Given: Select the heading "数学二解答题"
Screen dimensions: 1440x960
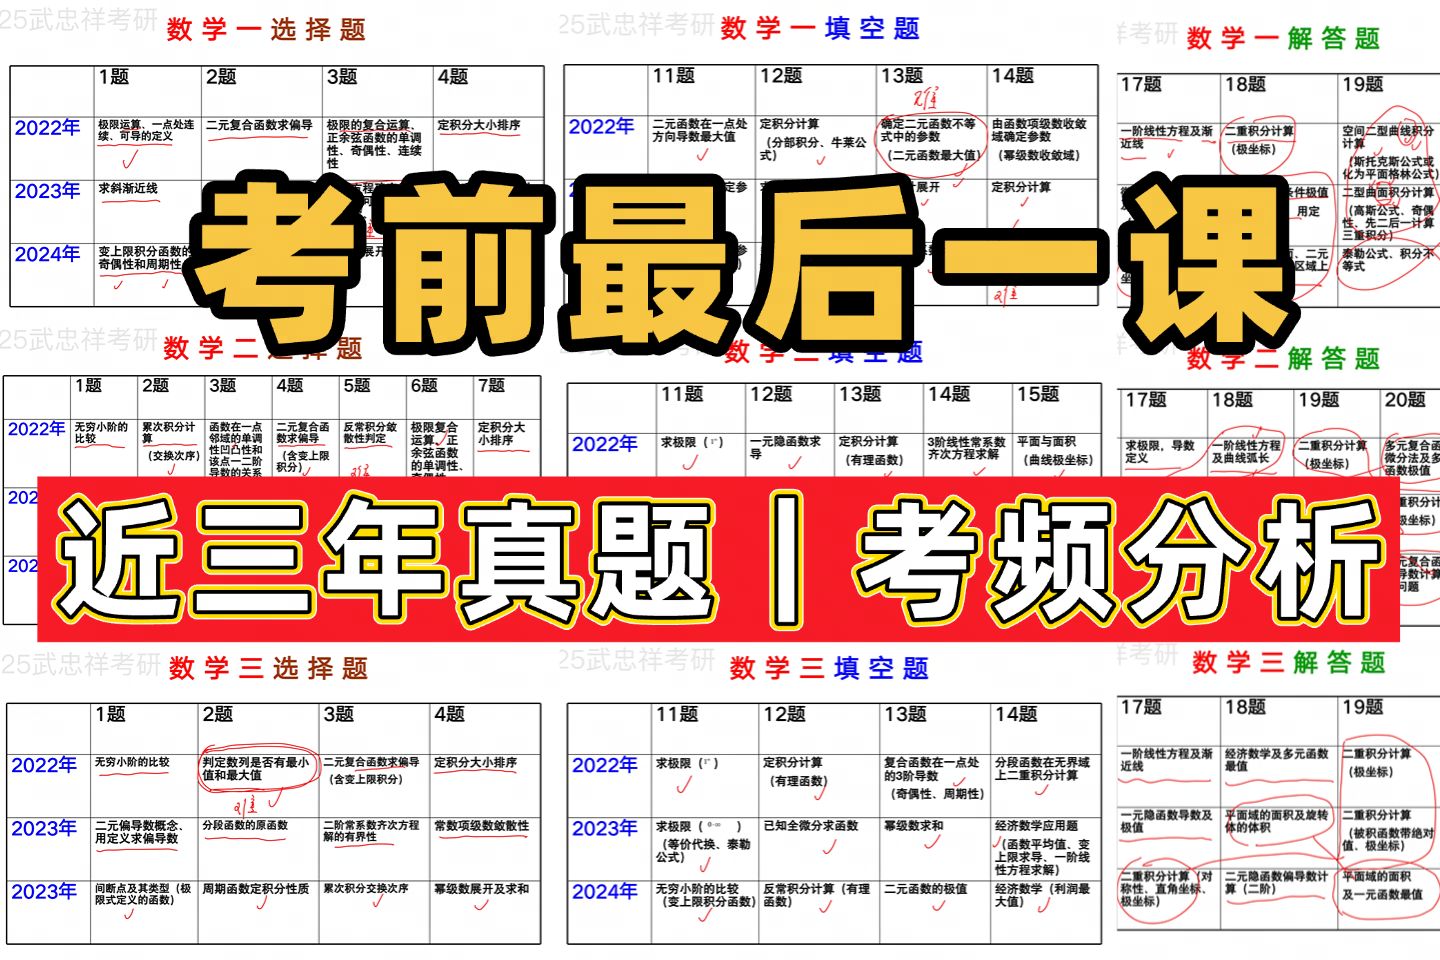Looking at the screenshot, I should pyautogui.click(x=1284, y=358).
